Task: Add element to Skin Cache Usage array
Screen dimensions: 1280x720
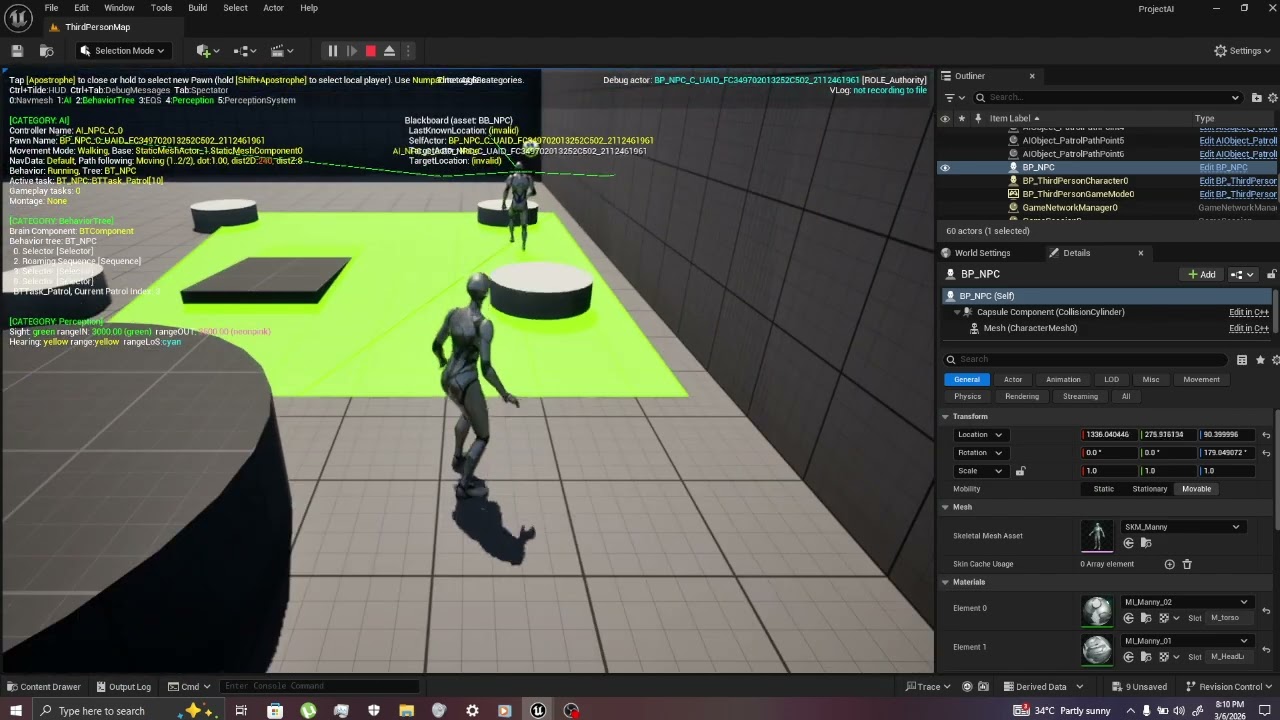Action: 1169,565
